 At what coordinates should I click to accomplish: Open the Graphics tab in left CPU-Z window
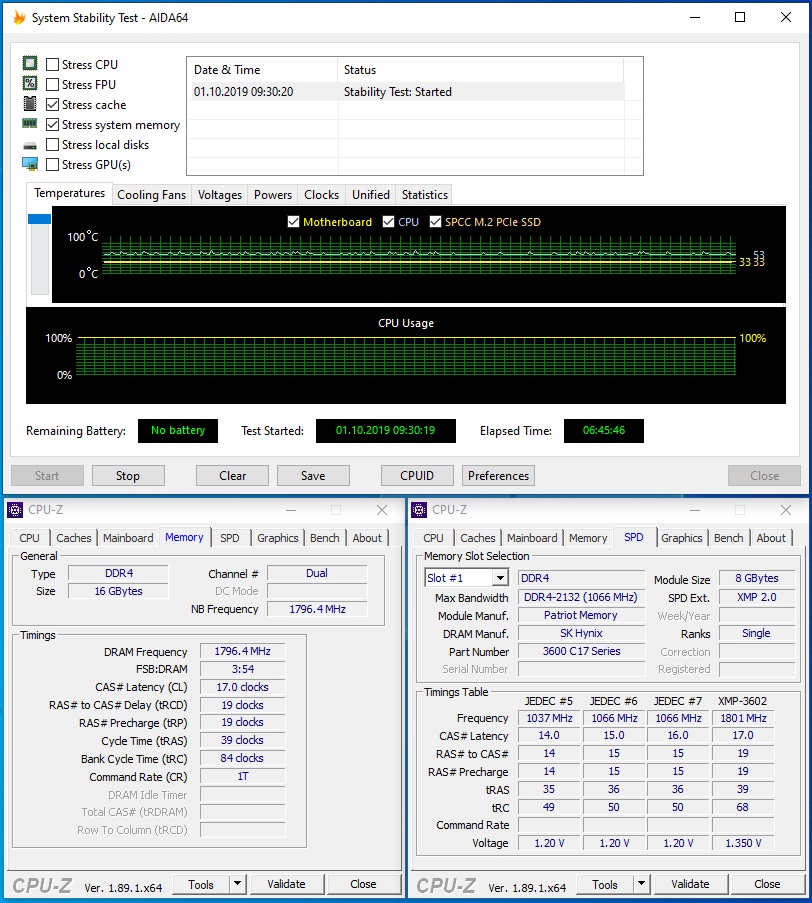(x=278, y=538)
